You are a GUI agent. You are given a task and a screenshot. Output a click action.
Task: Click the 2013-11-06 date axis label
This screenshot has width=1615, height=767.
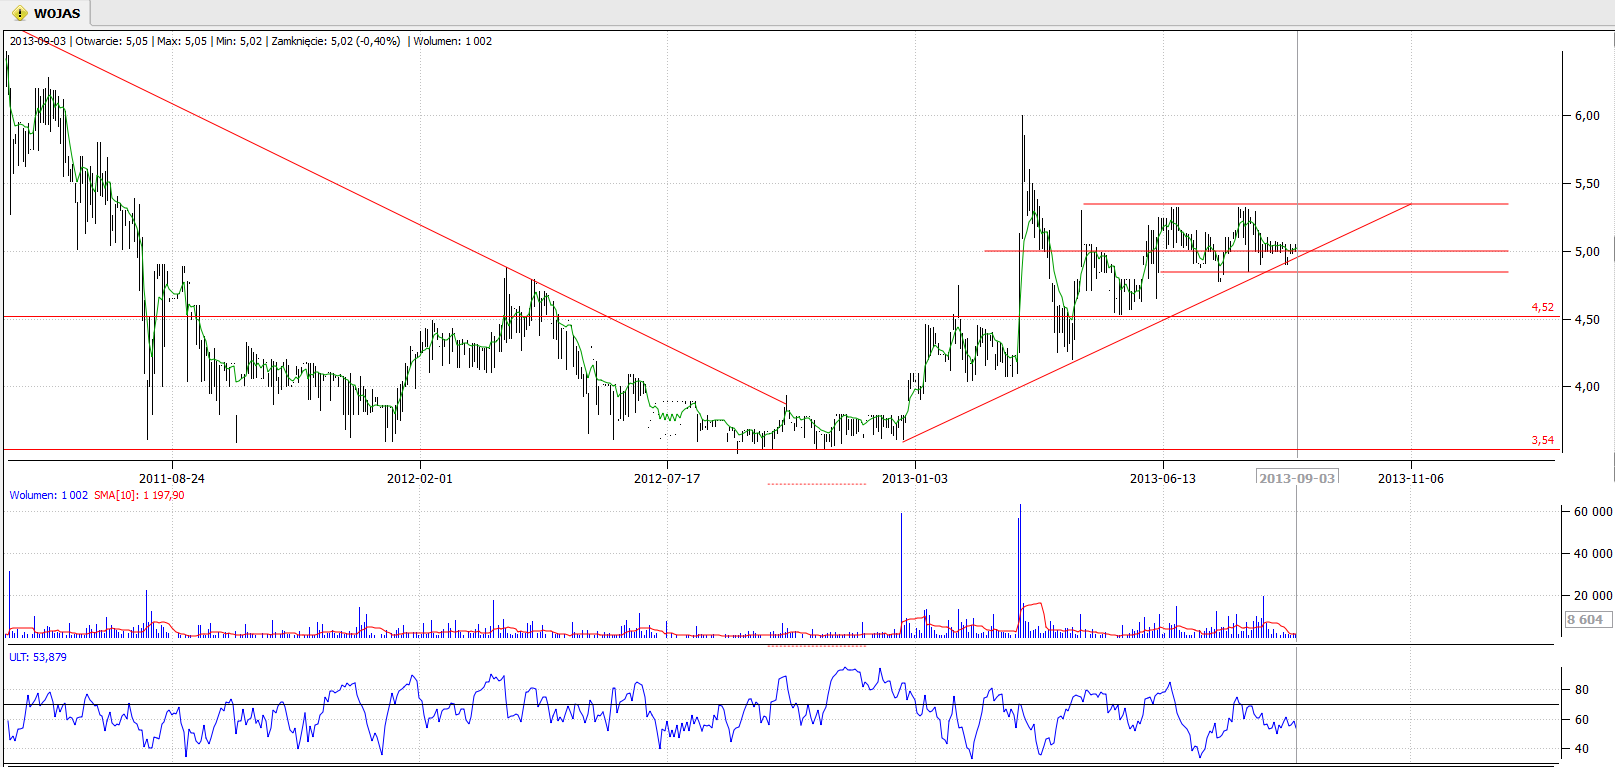(1411, 478)
